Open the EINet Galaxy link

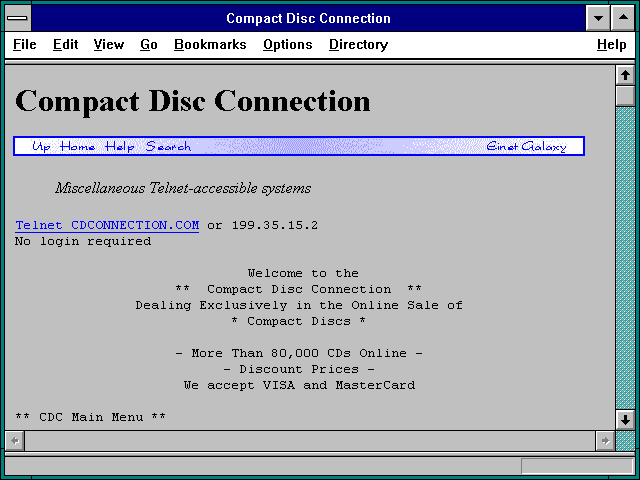click(526, 146)
